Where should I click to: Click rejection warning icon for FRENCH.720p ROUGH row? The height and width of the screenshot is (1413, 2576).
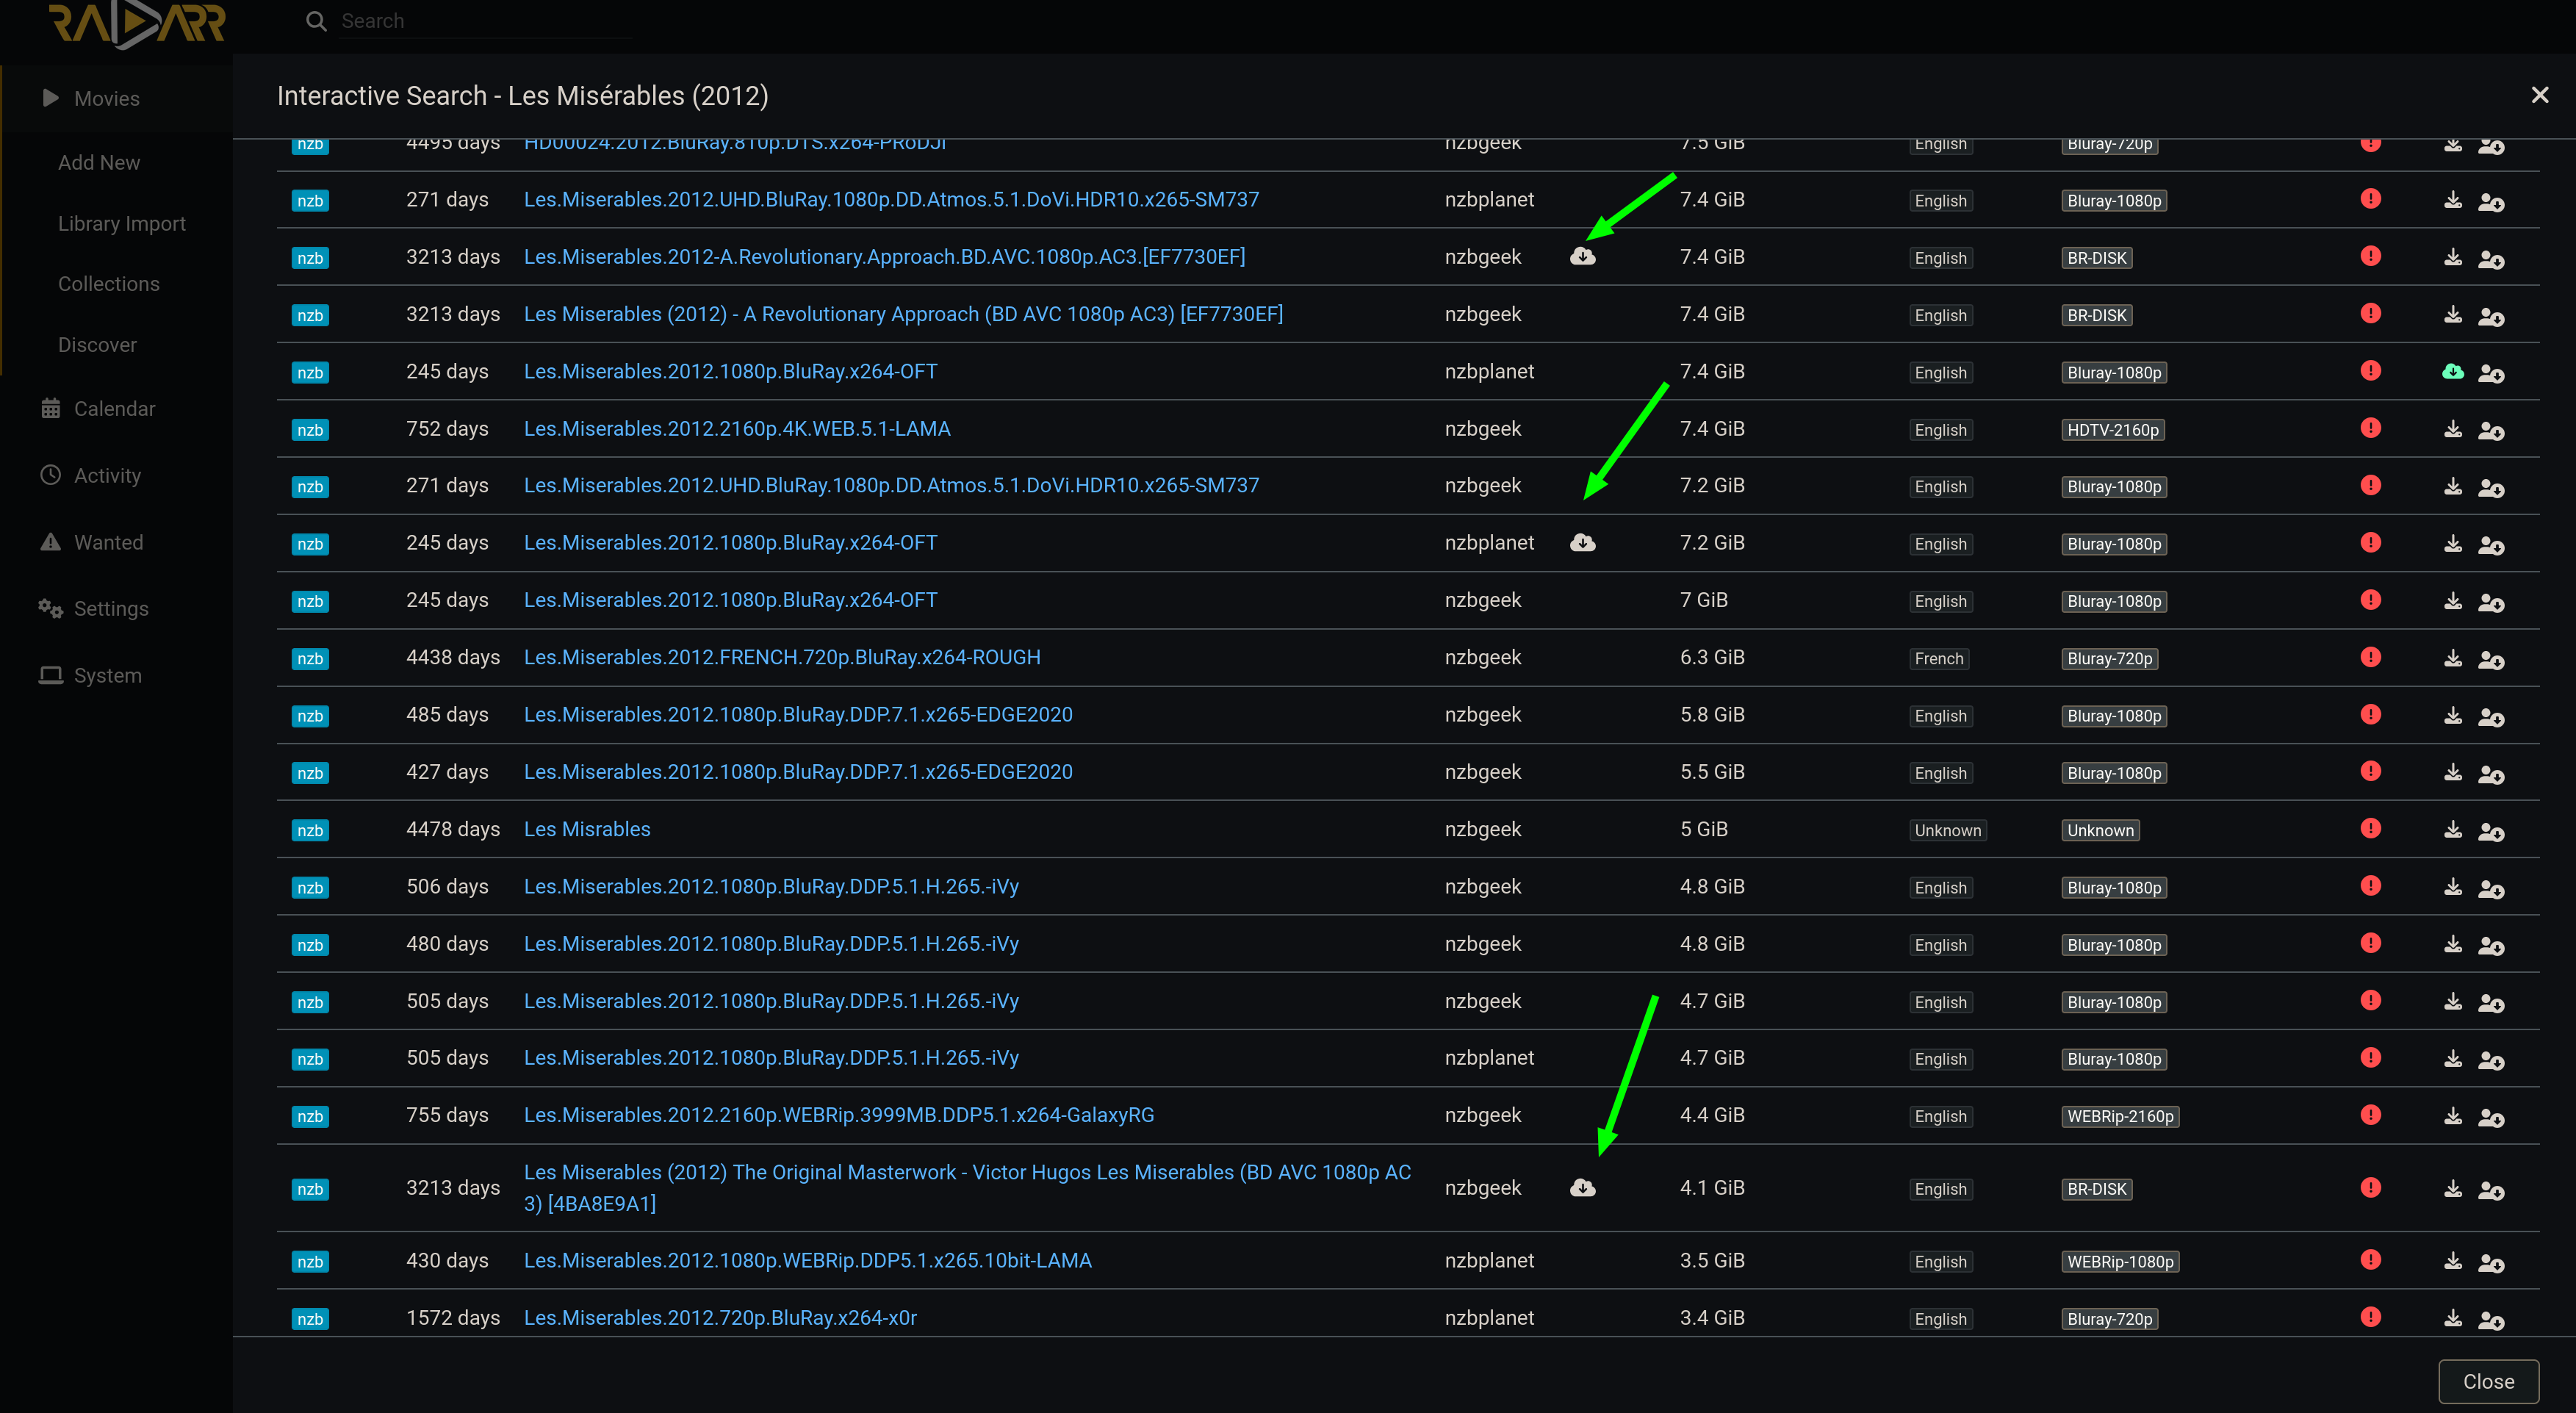tap(2370, 657)
